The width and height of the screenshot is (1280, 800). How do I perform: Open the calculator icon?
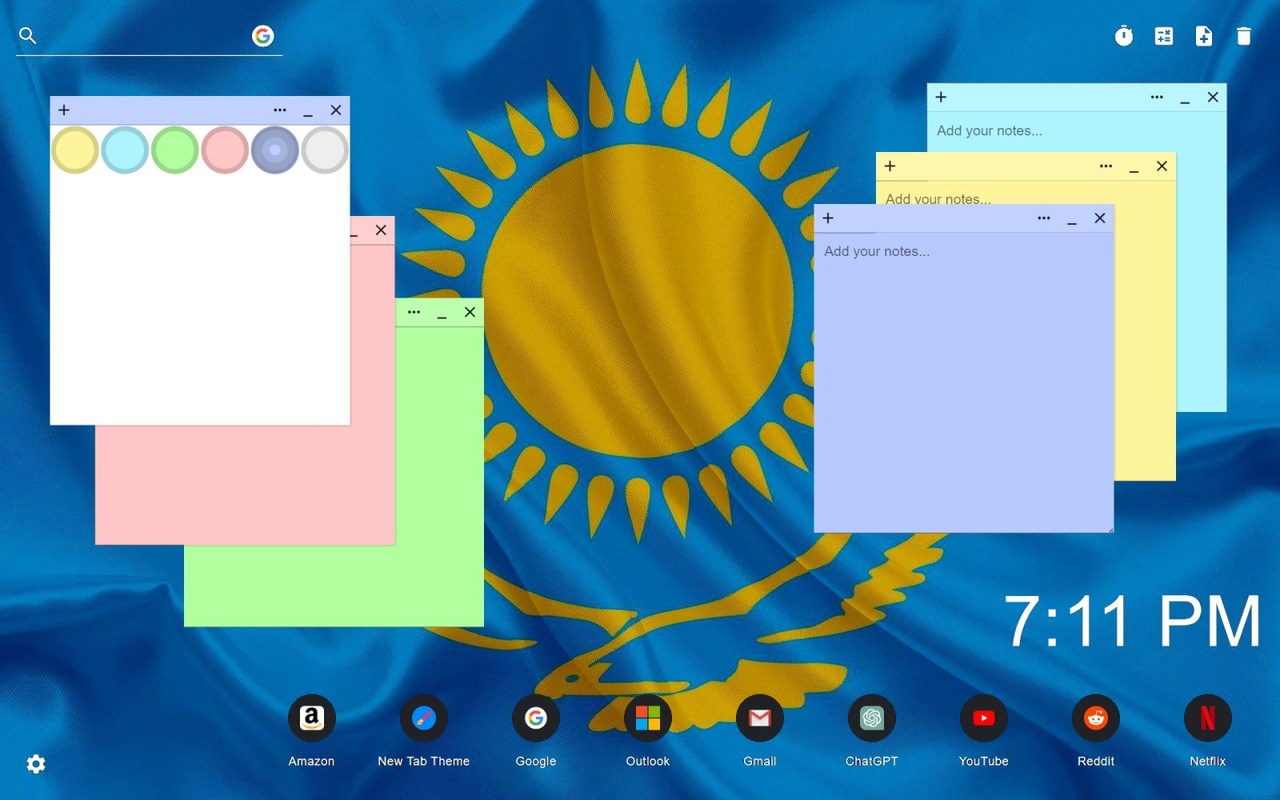[1164, 36]
